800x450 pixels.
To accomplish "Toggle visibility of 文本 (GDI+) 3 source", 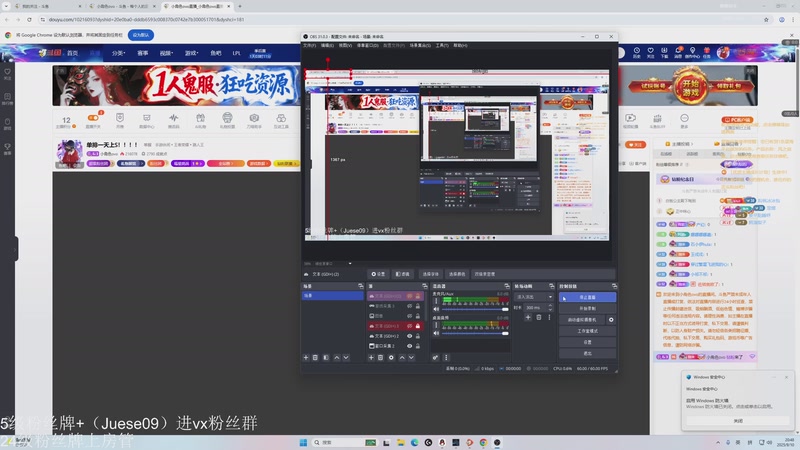I will click(409, 326).
